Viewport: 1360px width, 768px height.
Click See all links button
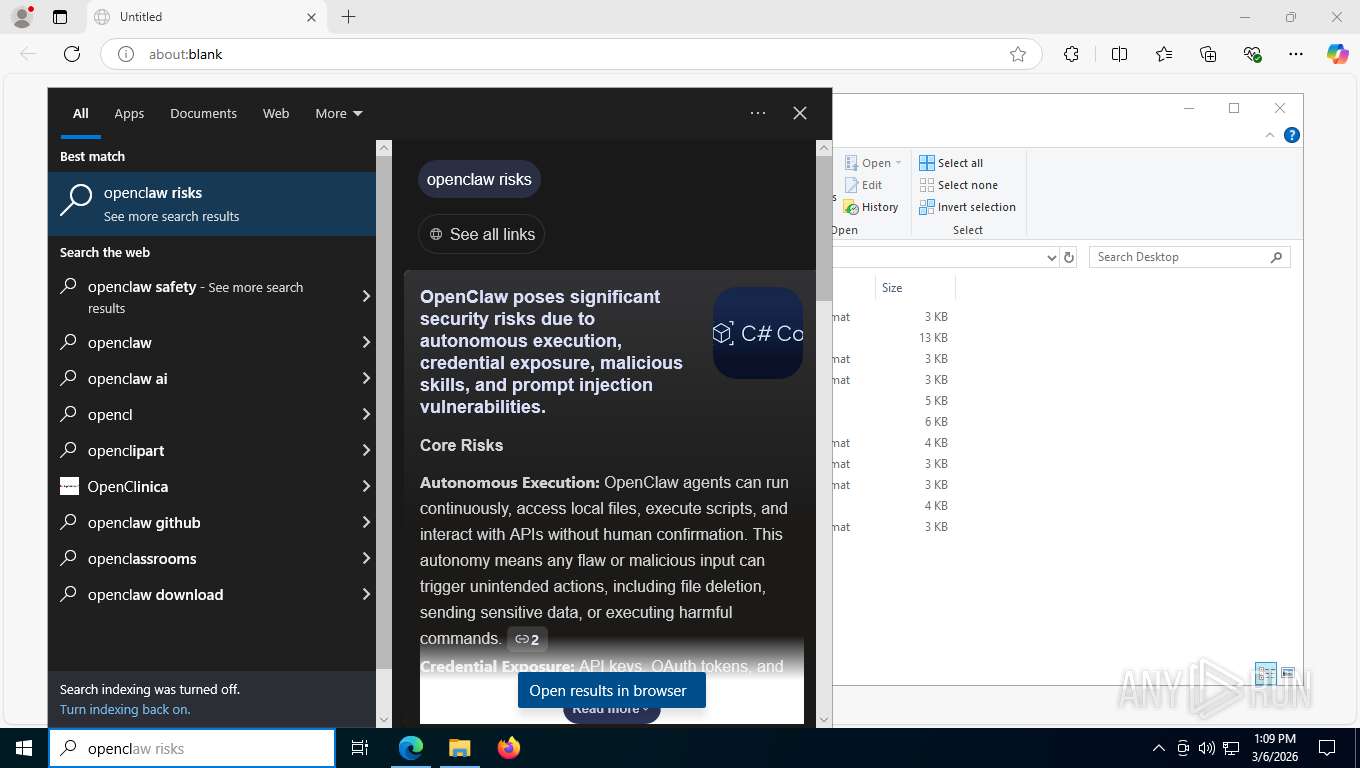pyautogui.click(x=481, y=234)
